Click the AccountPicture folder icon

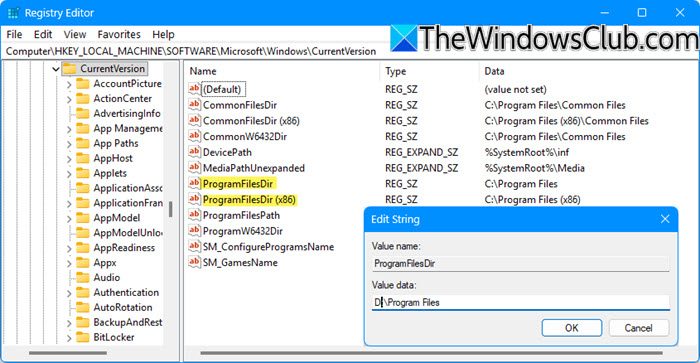[83, 83]
